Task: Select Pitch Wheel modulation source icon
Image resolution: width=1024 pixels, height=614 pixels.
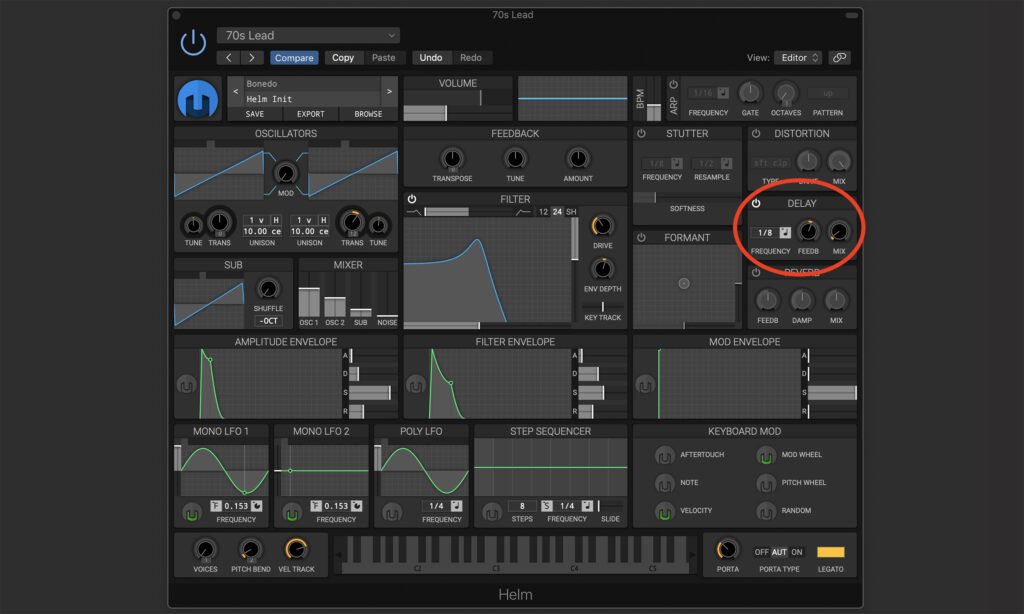Action: pyautogui.click(x=766, y=483)
